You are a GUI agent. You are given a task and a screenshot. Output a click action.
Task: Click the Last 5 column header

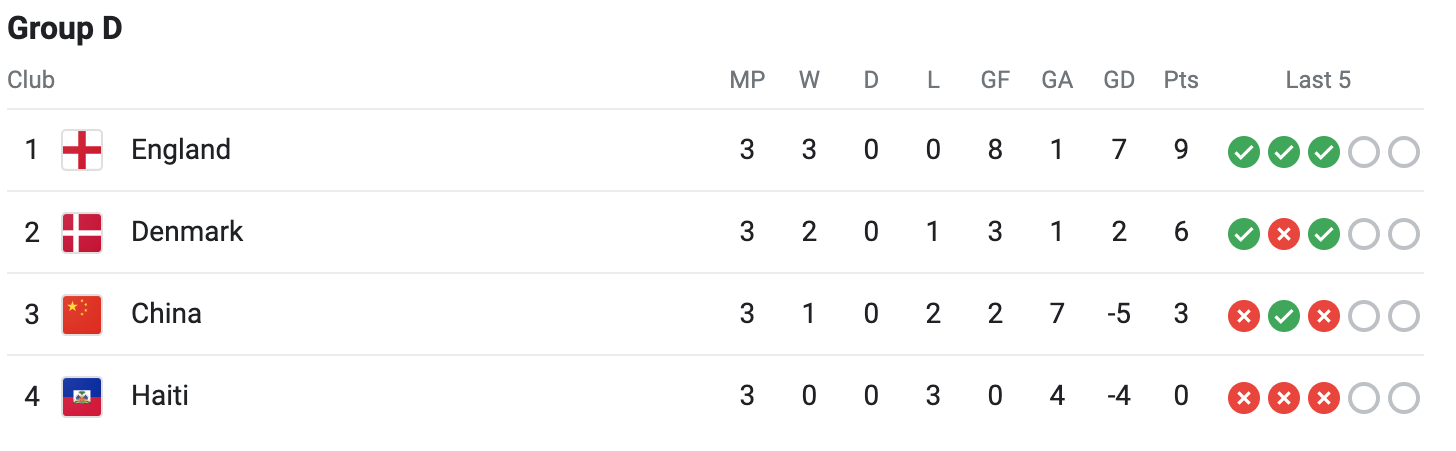1318,80
